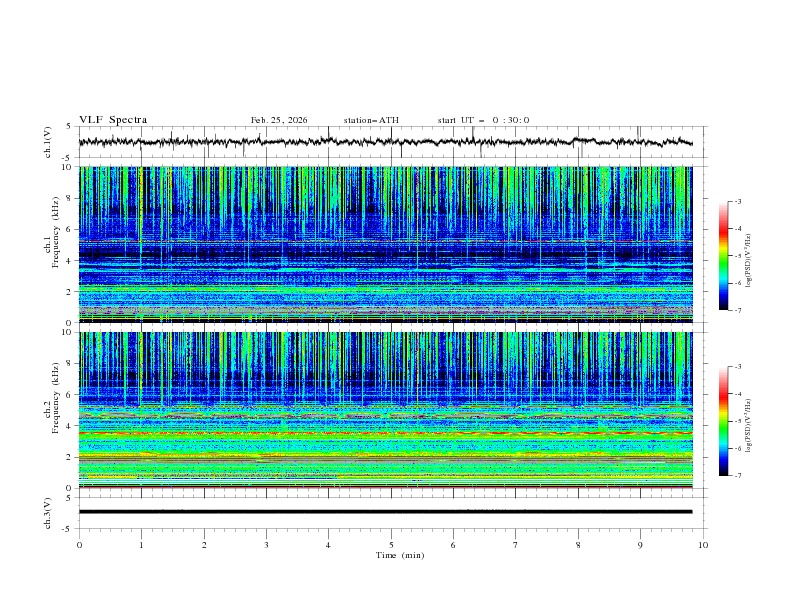The height and width of the screenshot is (612, 792).
Task: Click the ch.1 voltage waveform trace
Action: coord(385,142)
